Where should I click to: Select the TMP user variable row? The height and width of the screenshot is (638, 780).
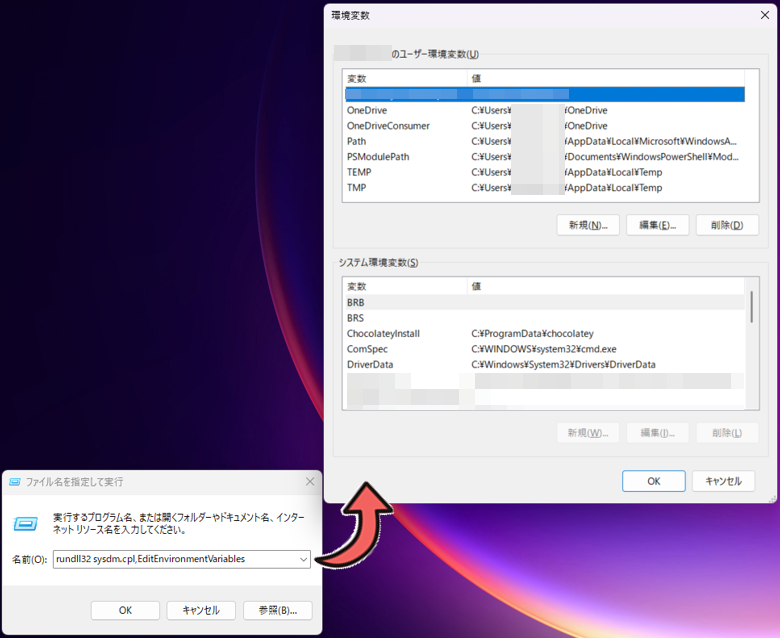(545, 187)
